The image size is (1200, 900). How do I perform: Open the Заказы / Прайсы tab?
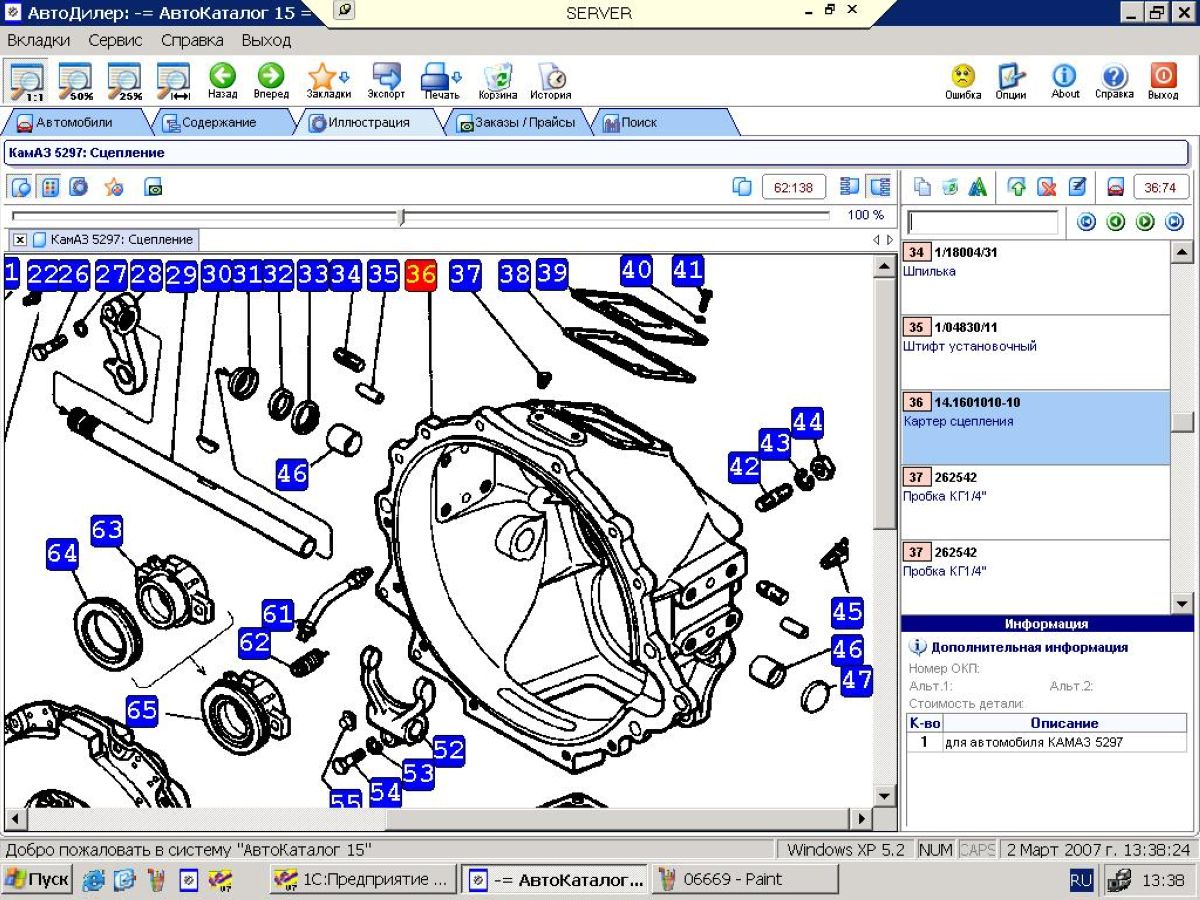[x=515, y=123]
